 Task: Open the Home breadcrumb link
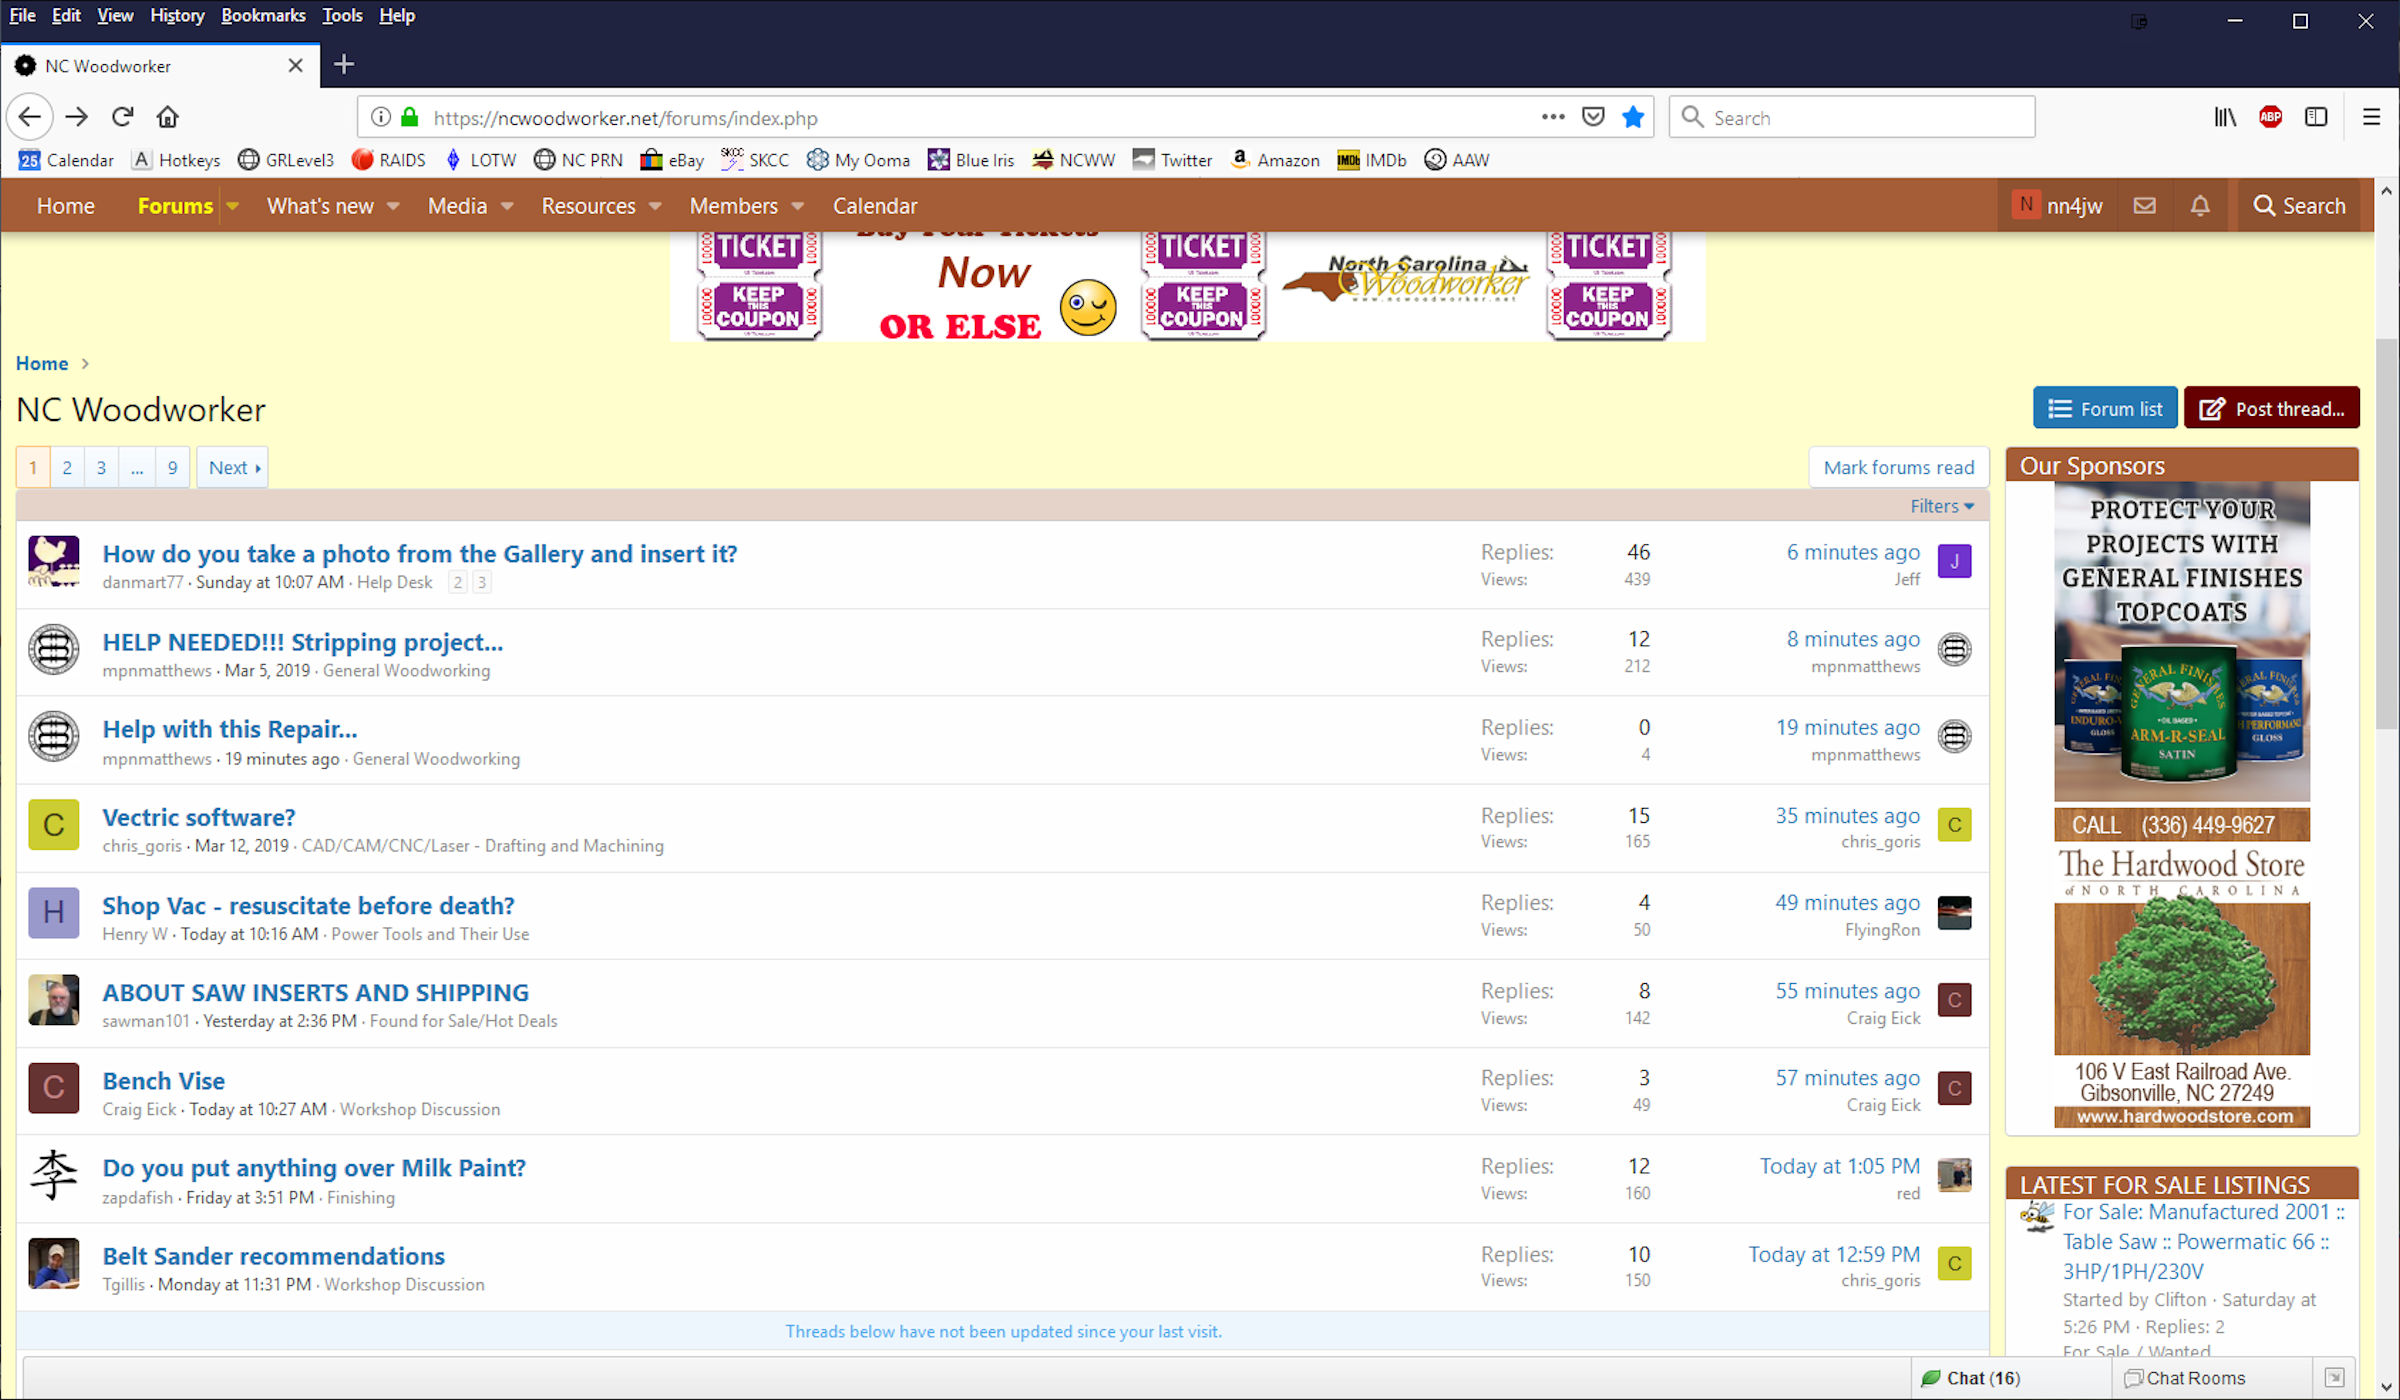pos(42,363)
